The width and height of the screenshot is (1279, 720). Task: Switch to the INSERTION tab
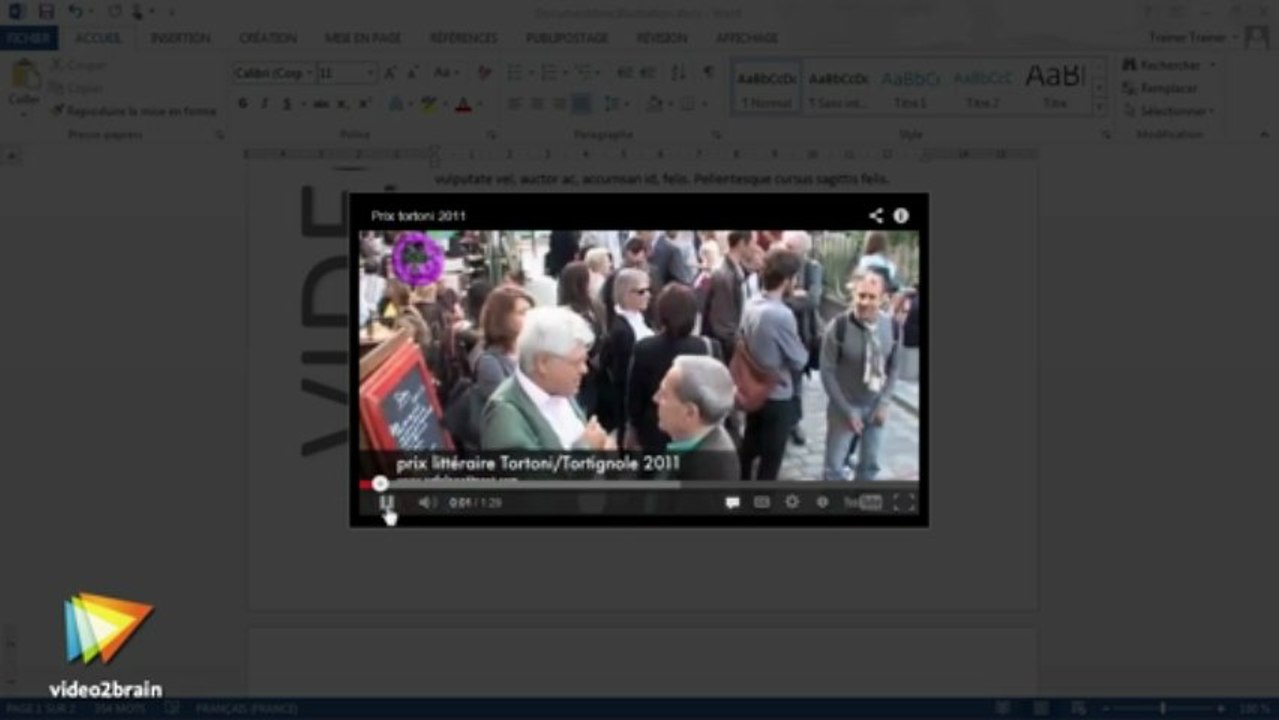[x=180, y=38]
